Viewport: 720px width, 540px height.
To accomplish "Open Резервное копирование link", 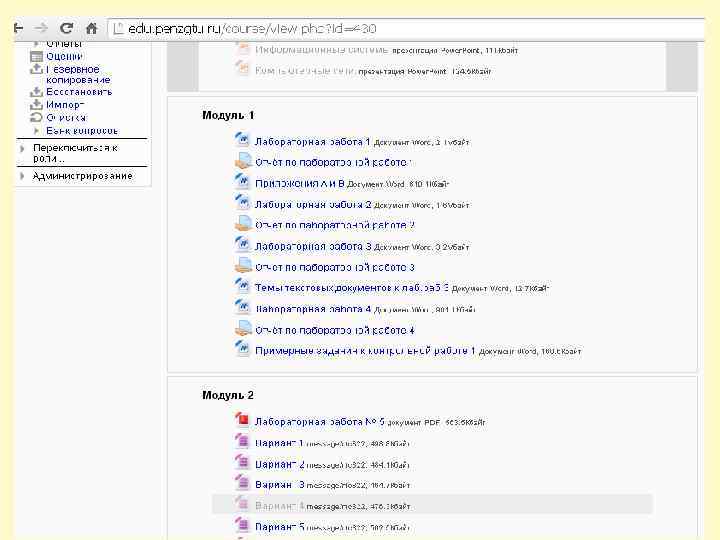I will 78,74.
